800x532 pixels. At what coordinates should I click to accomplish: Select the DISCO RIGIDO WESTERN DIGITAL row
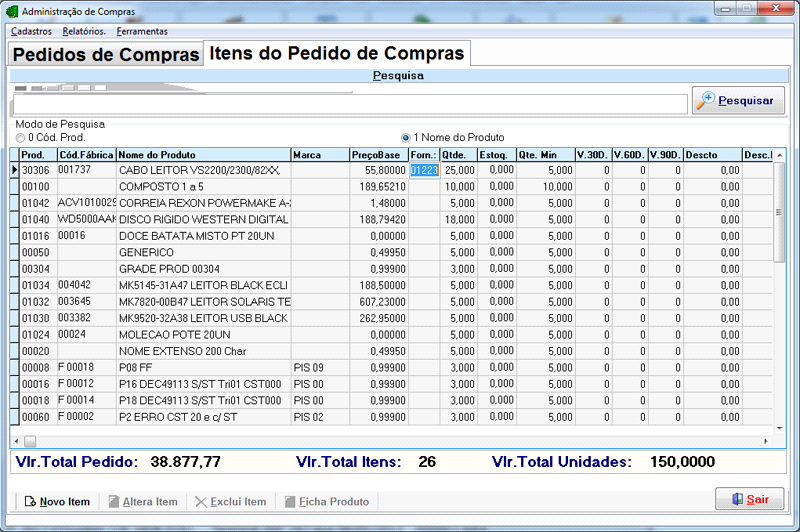(203, 218)
